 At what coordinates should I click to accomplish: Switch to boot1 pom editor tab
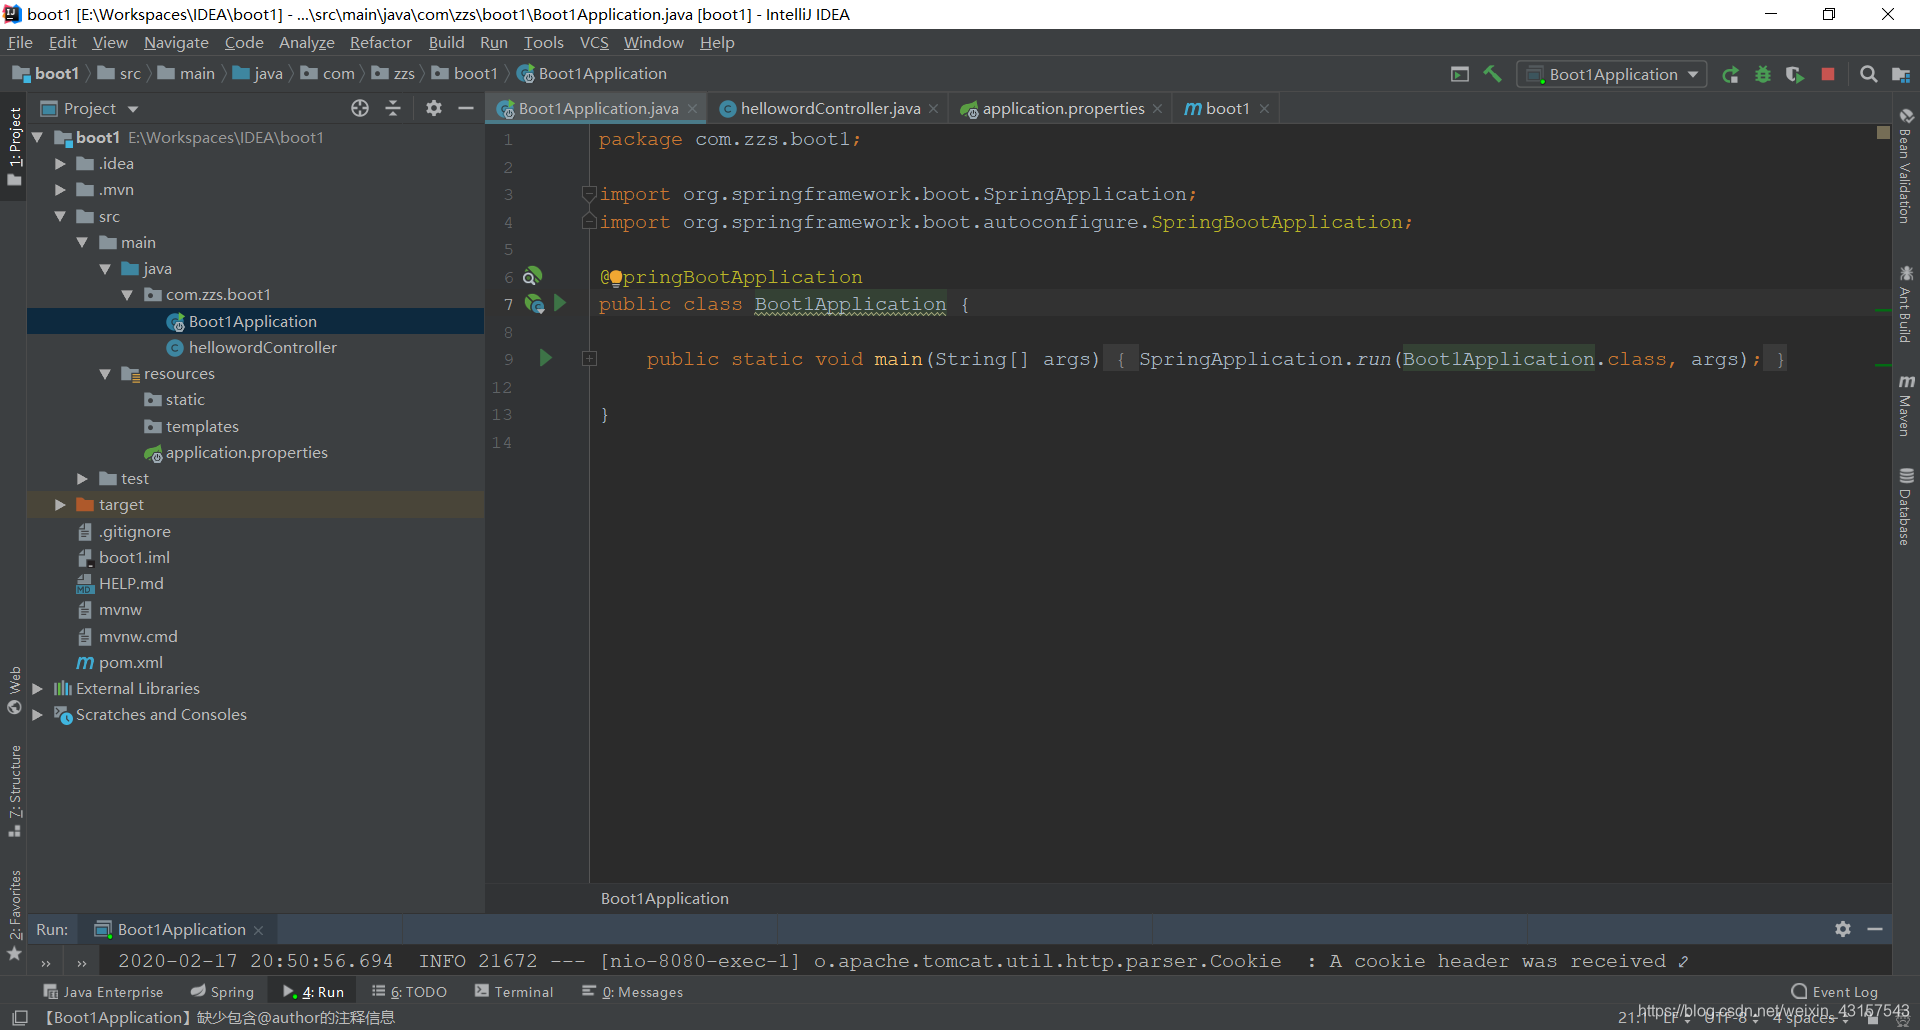click(1227, 109)
